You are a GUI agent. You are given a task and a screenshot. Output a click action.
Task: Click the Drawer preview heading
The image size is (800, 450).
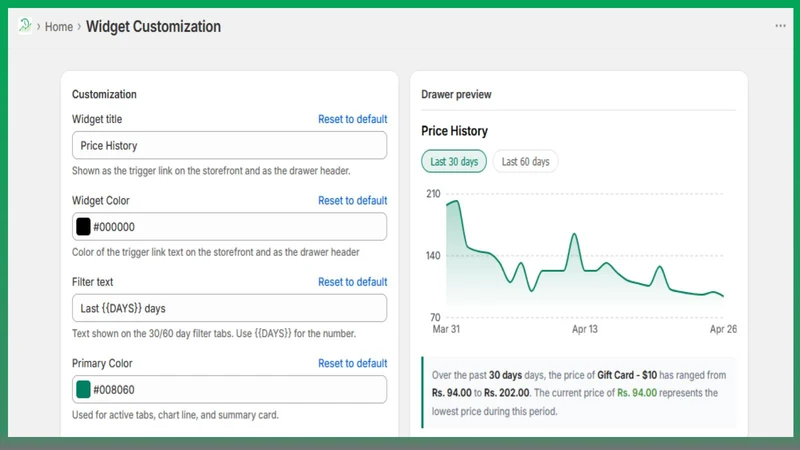(456, 94)
